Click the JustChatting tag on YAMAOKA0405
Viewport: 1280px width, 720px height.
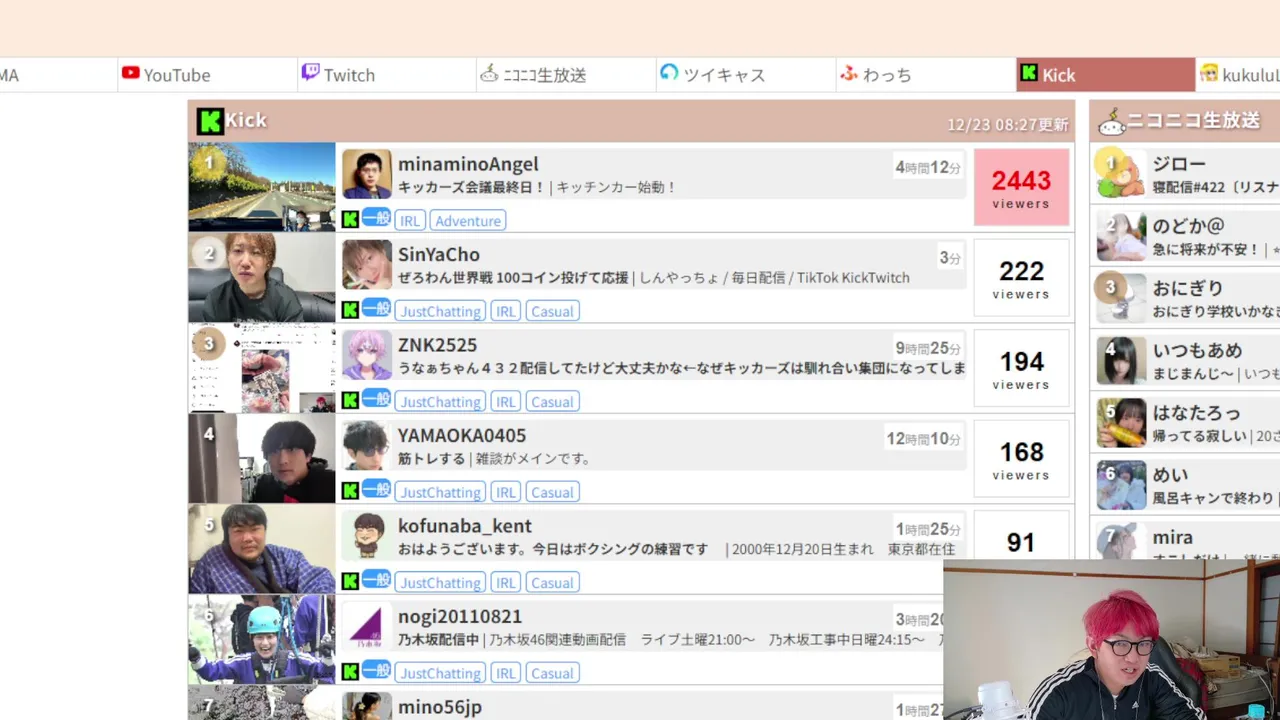point(440,492)
